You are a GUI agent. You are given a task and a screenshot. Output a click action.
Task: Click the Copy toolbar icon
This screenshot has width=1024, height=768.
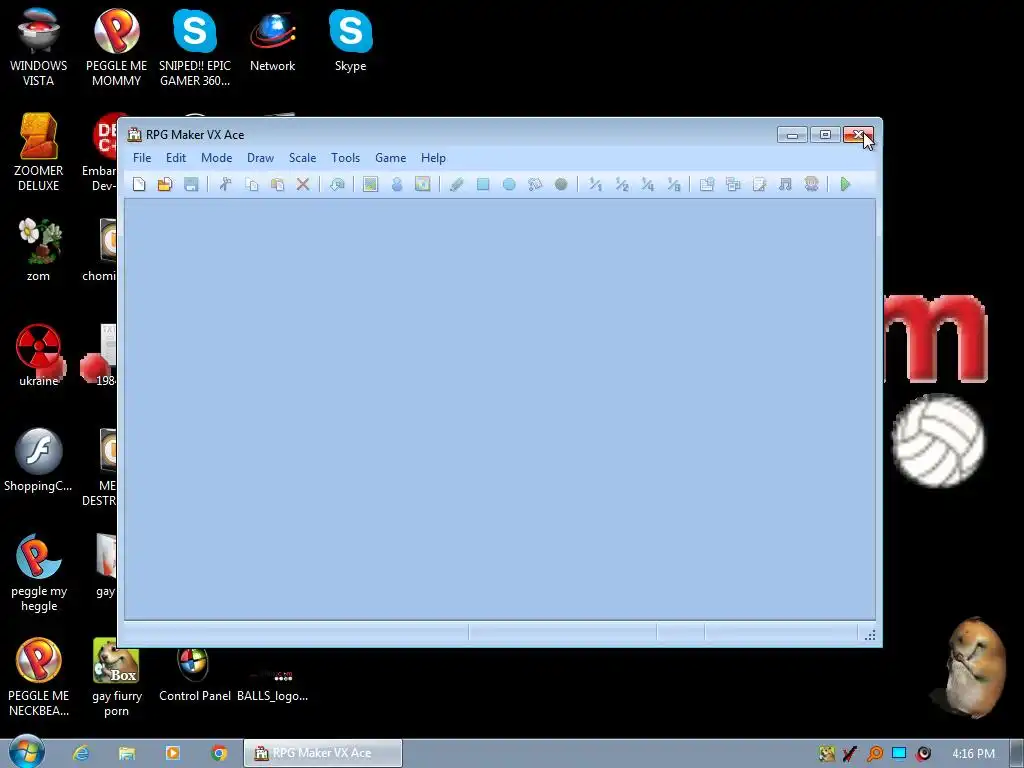tap(251, 184)
